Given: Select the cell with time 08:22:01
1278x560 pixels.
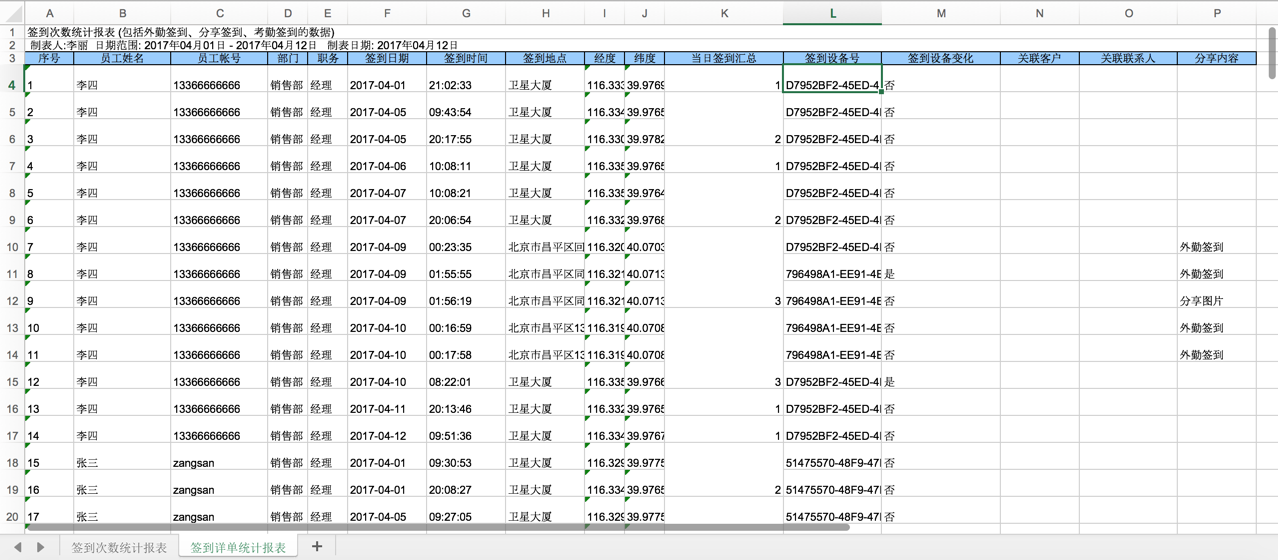Looking at the screenshot, I should 466,376.
